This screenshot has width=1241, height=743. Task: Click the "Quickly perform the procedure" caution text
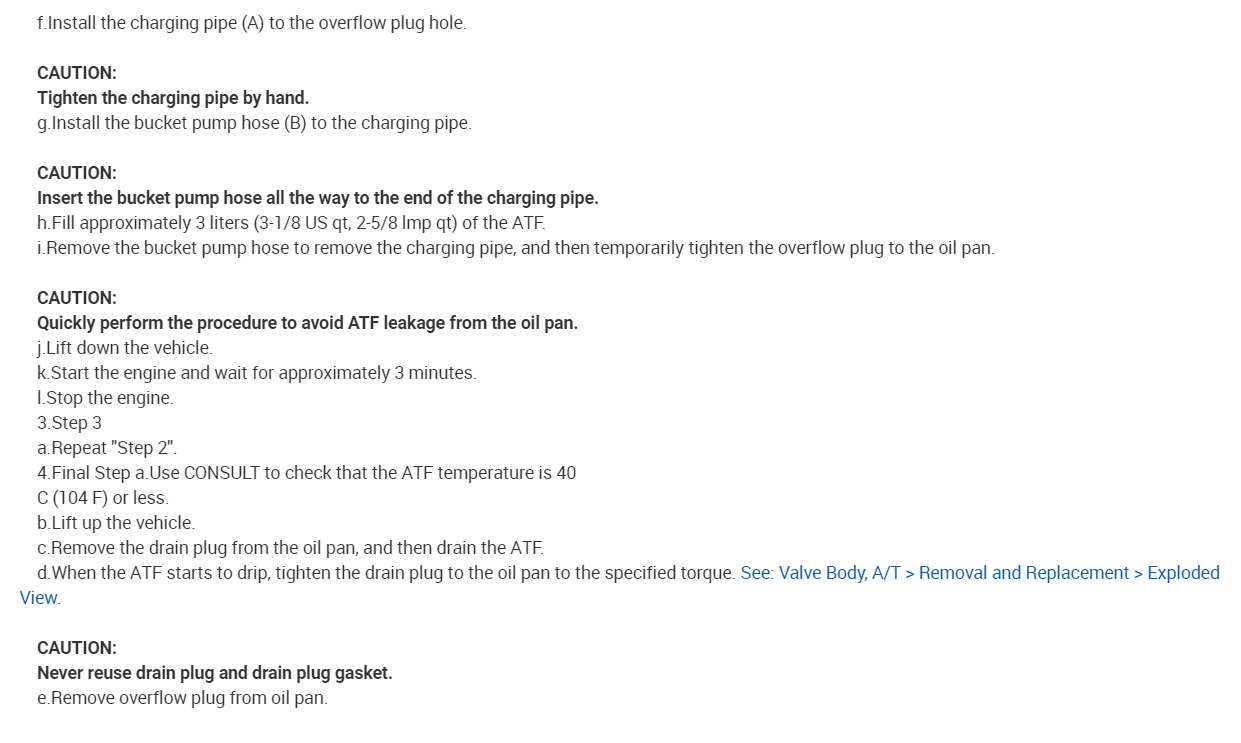pos(307,323)
